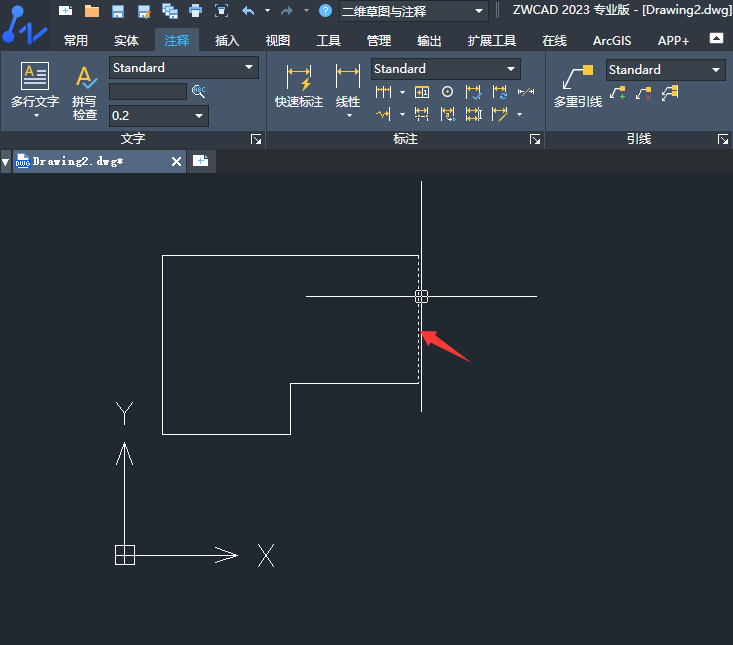Expand the jogged dimension dropdown arrow
This screenshot has width=733, height=645.
[x=402, y=115]
